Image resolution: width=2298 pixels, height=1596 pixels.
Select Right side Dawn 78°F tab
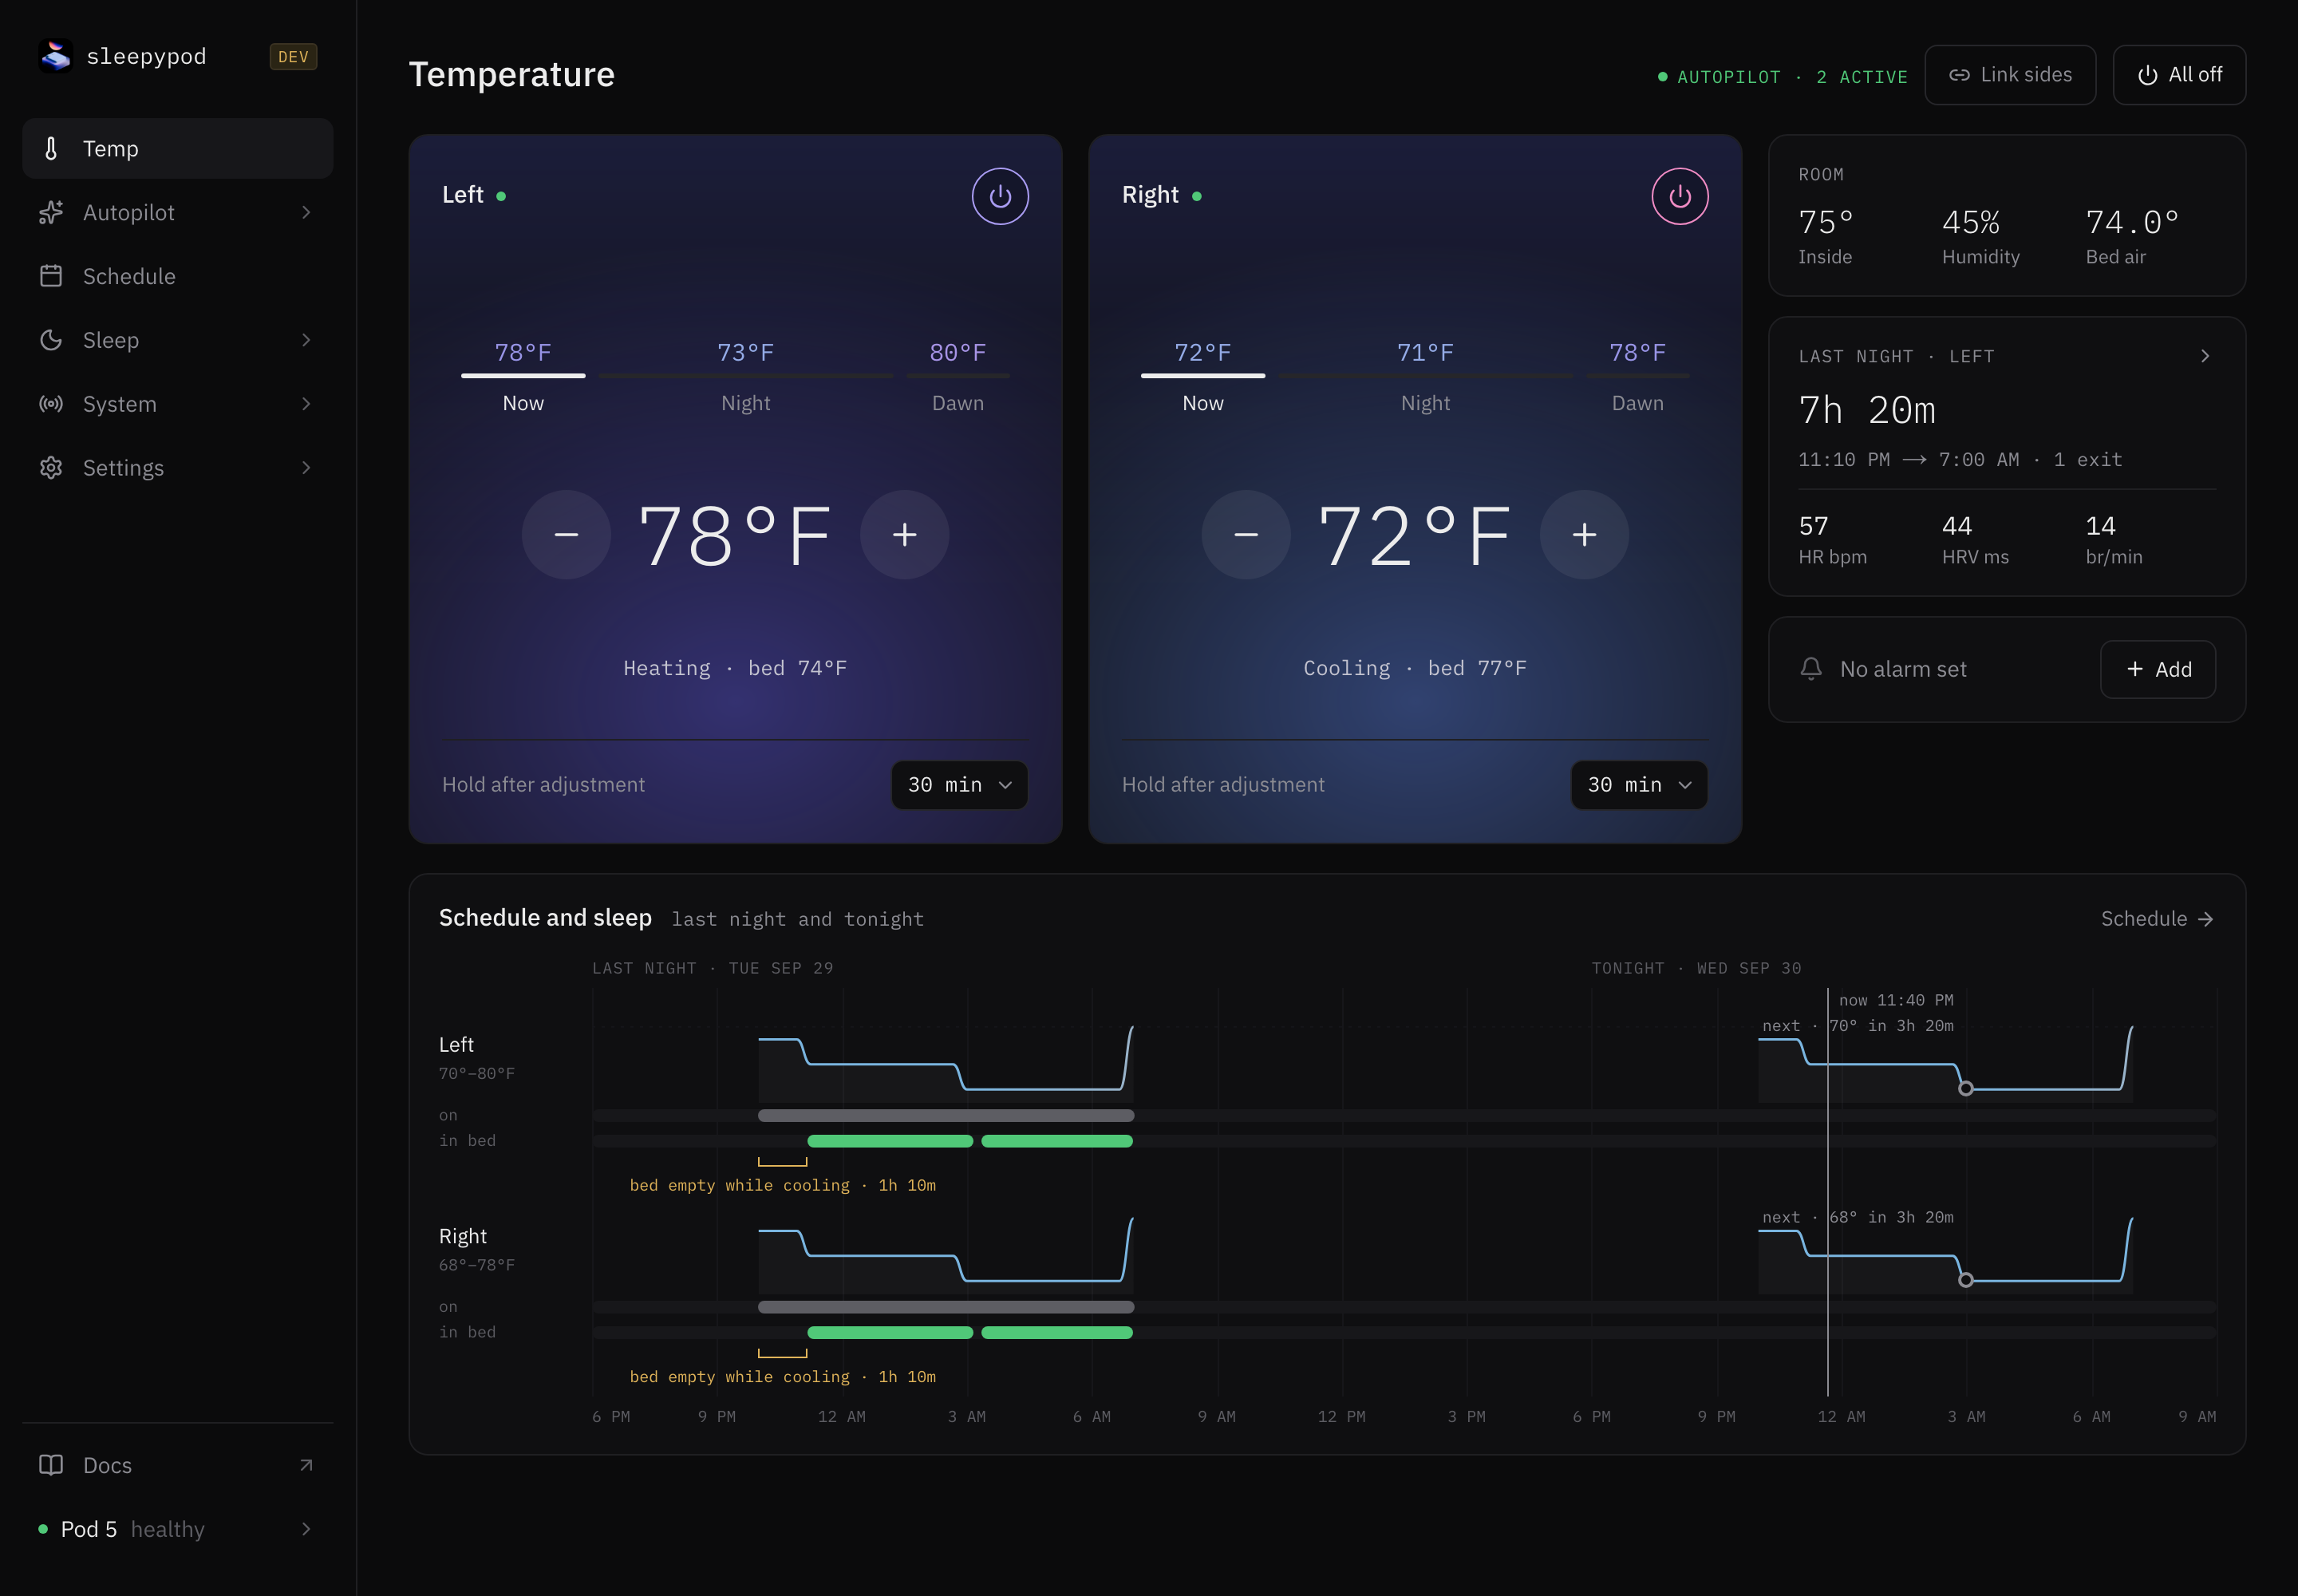click(x=1638, y=377)
